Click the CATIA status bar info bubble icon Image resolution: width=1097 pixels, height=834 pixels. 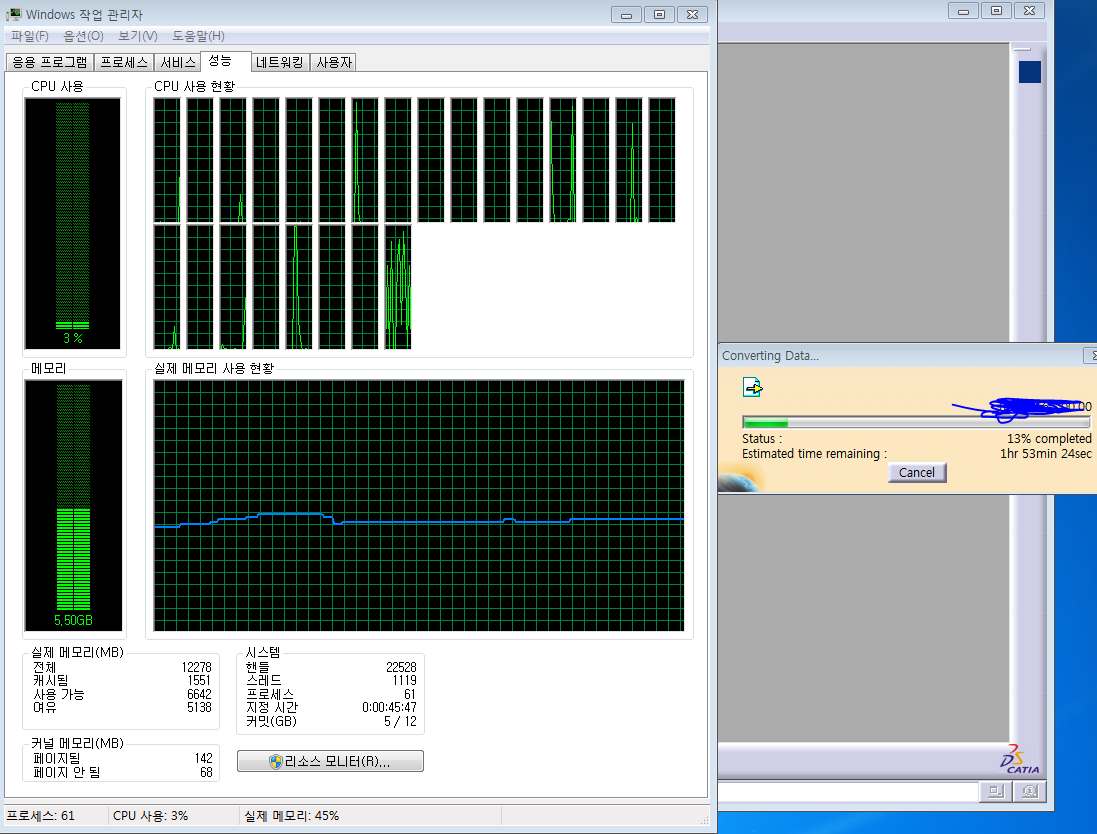pyautogui.click(x=1030, y=791)
